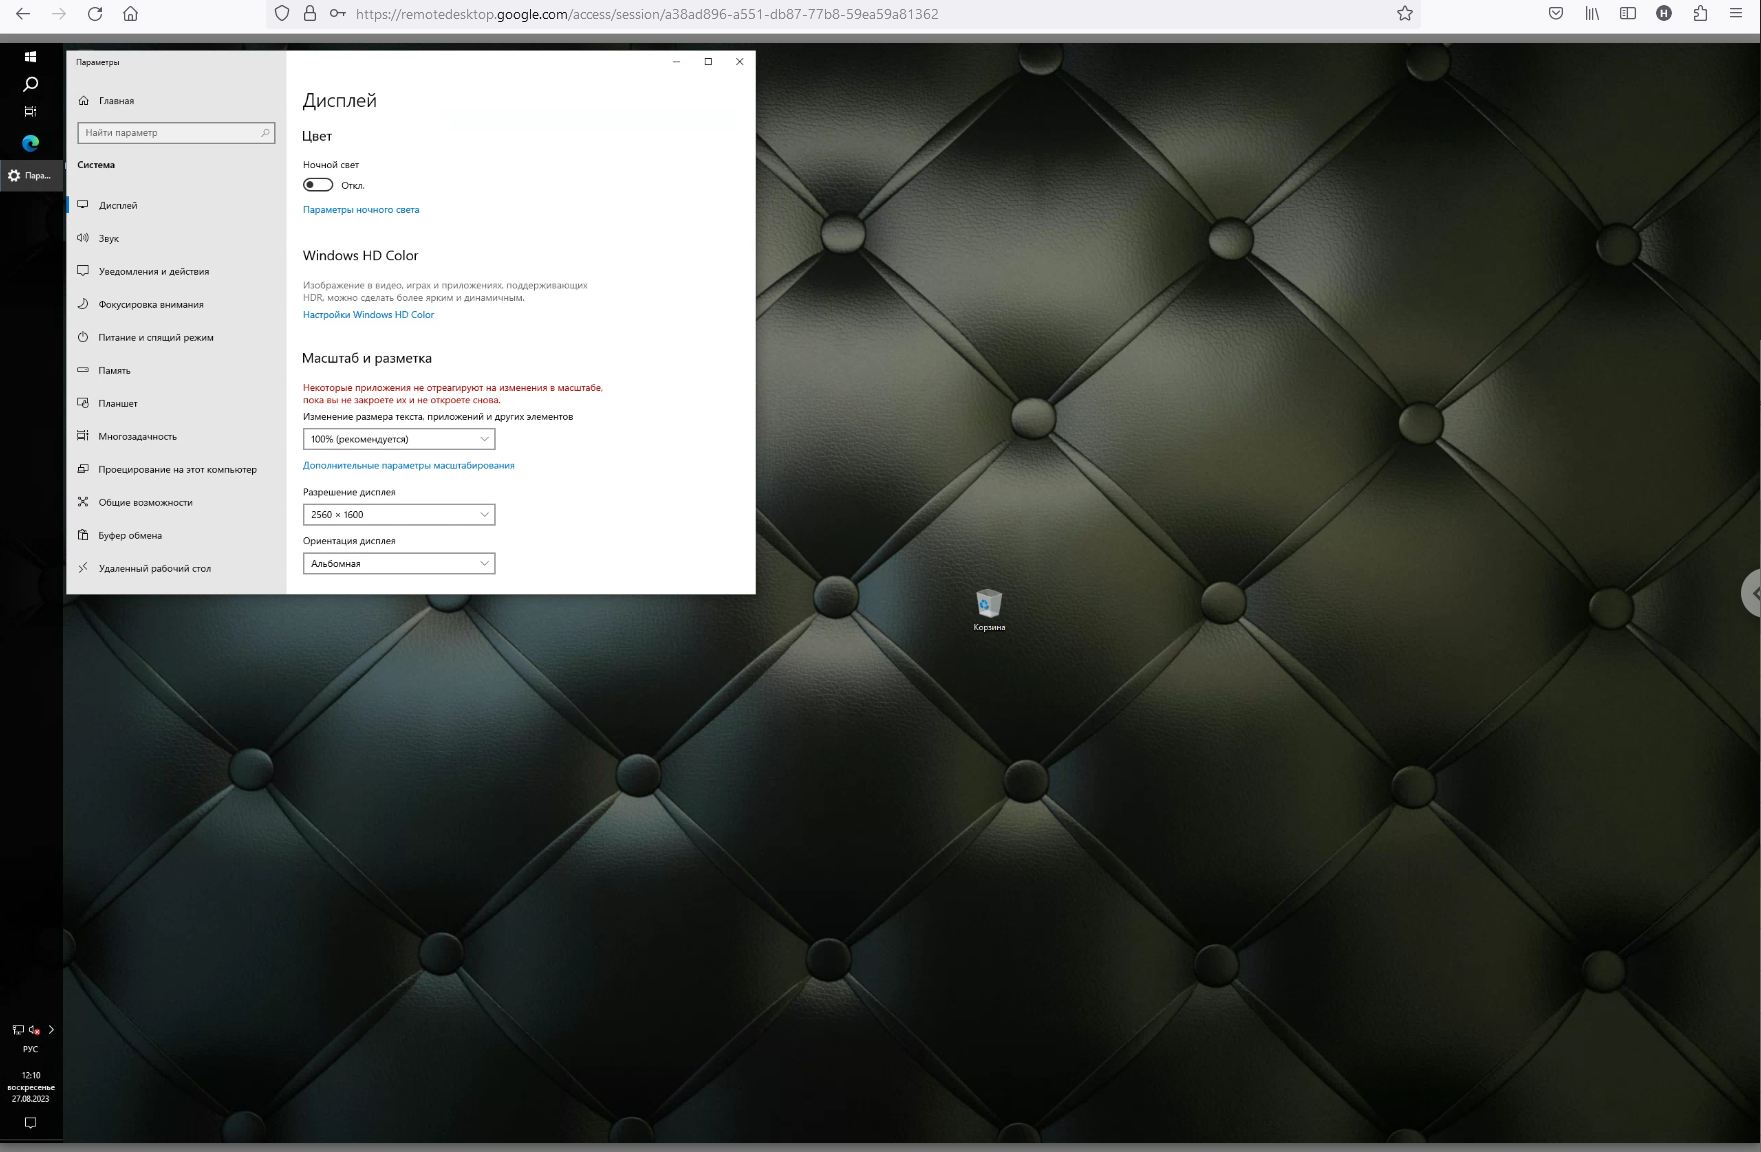1761x1152 pixels.
Task: Go back with the browser back arrow
Action: [23, 14]
